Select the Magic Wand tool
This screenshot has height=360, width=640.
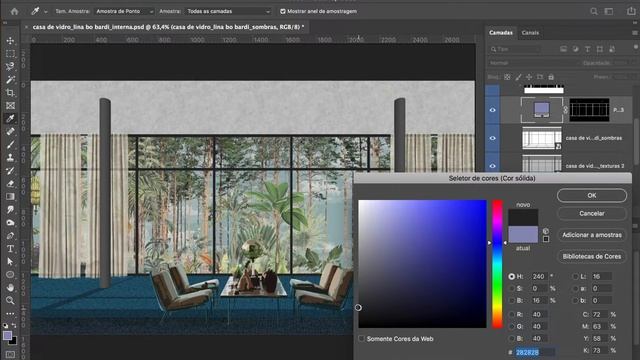10,80
